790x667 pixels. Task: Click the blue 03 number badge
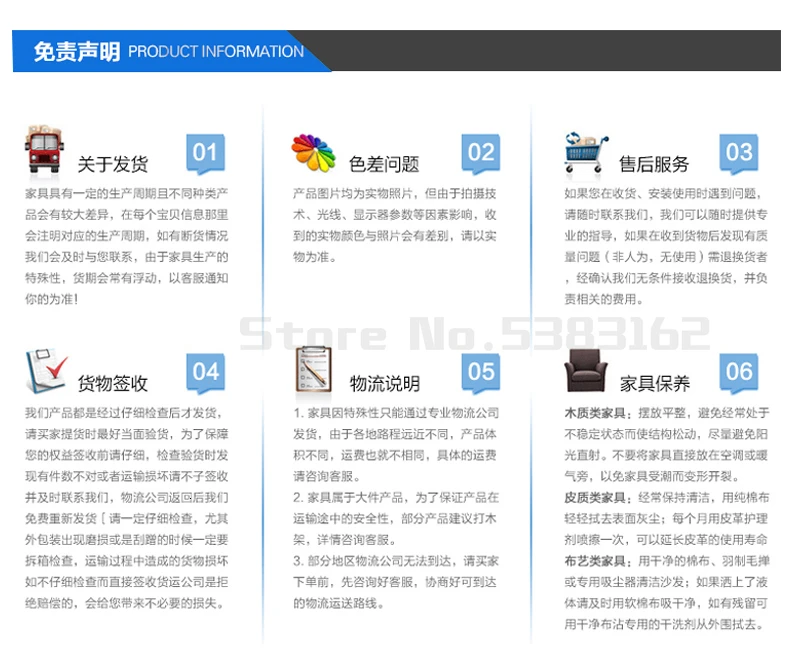pyautogui.click(x=739, y=154)
